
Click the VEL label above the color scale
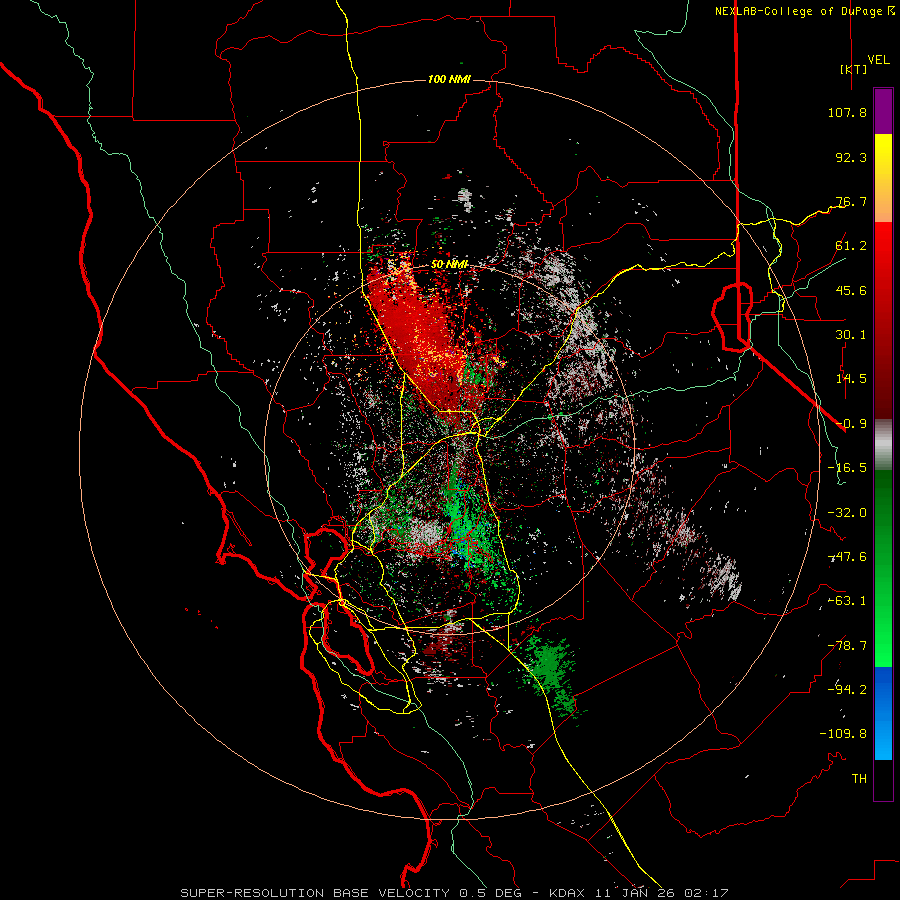pyautogui.click(x=878, y=60)
